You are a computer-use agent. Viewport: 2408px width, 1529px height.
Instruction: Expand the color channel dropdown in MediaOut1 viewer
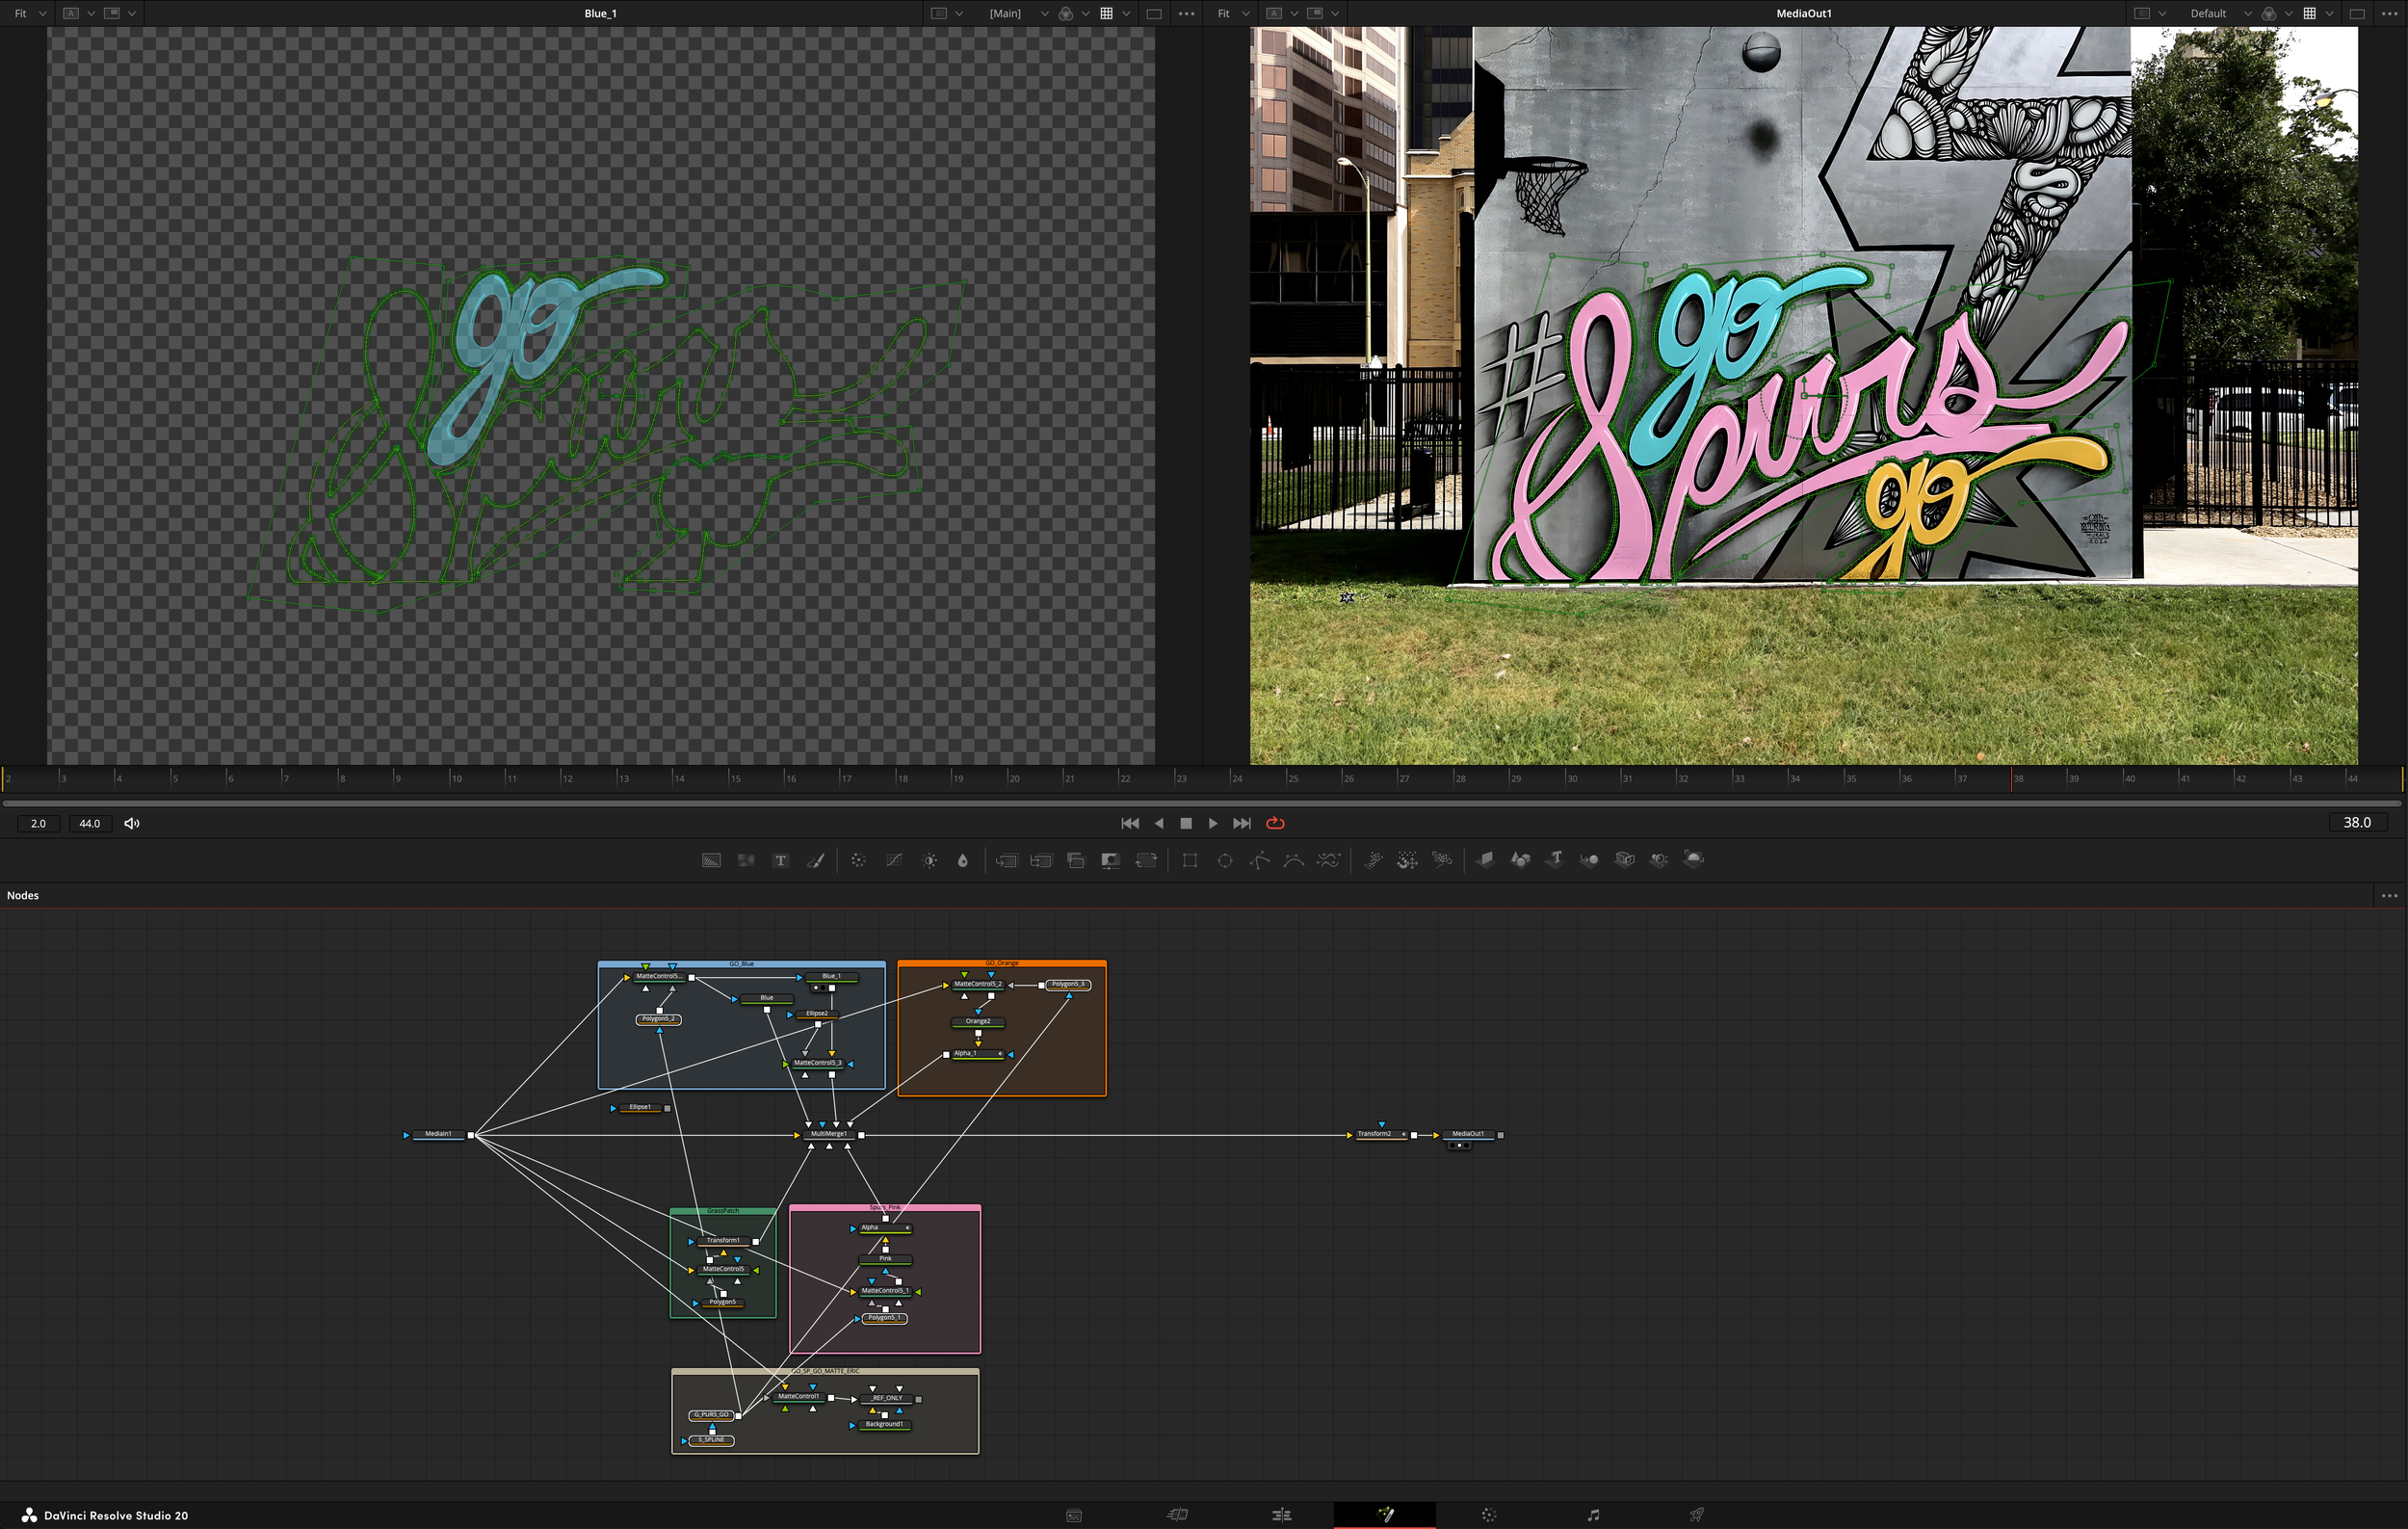(2288, 13)
